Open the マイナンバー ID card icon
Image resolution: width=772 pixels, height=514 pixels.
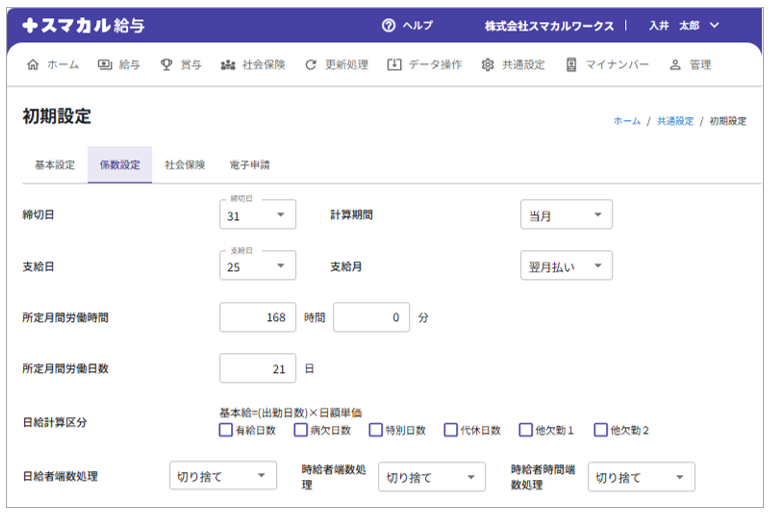coord(571,65)
